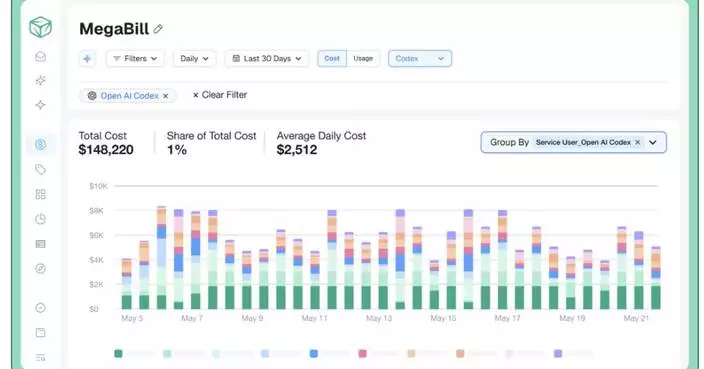Click the bright blue legend swatch
704x369 pixels.
[313, 354]
